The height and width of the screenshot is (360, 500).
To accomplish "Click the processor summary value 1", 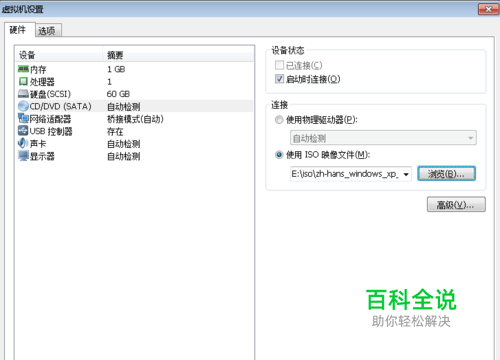I will coord(109,82).
